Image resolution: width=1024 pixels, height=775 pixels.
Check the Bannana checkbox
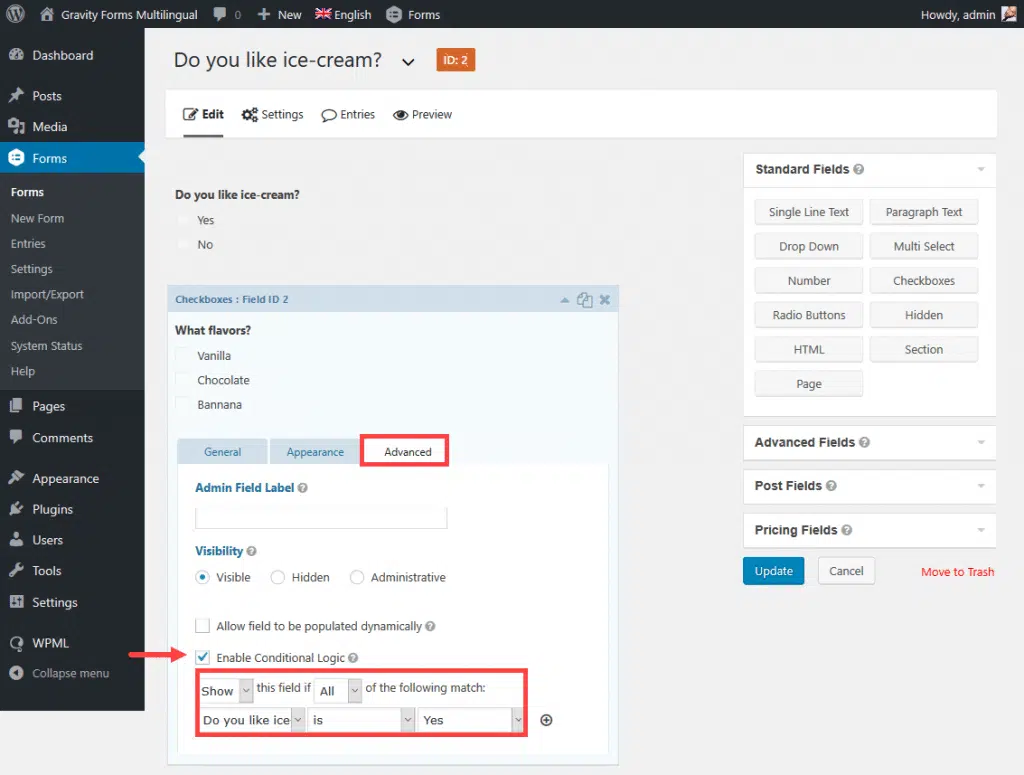[x=183, y=404]
